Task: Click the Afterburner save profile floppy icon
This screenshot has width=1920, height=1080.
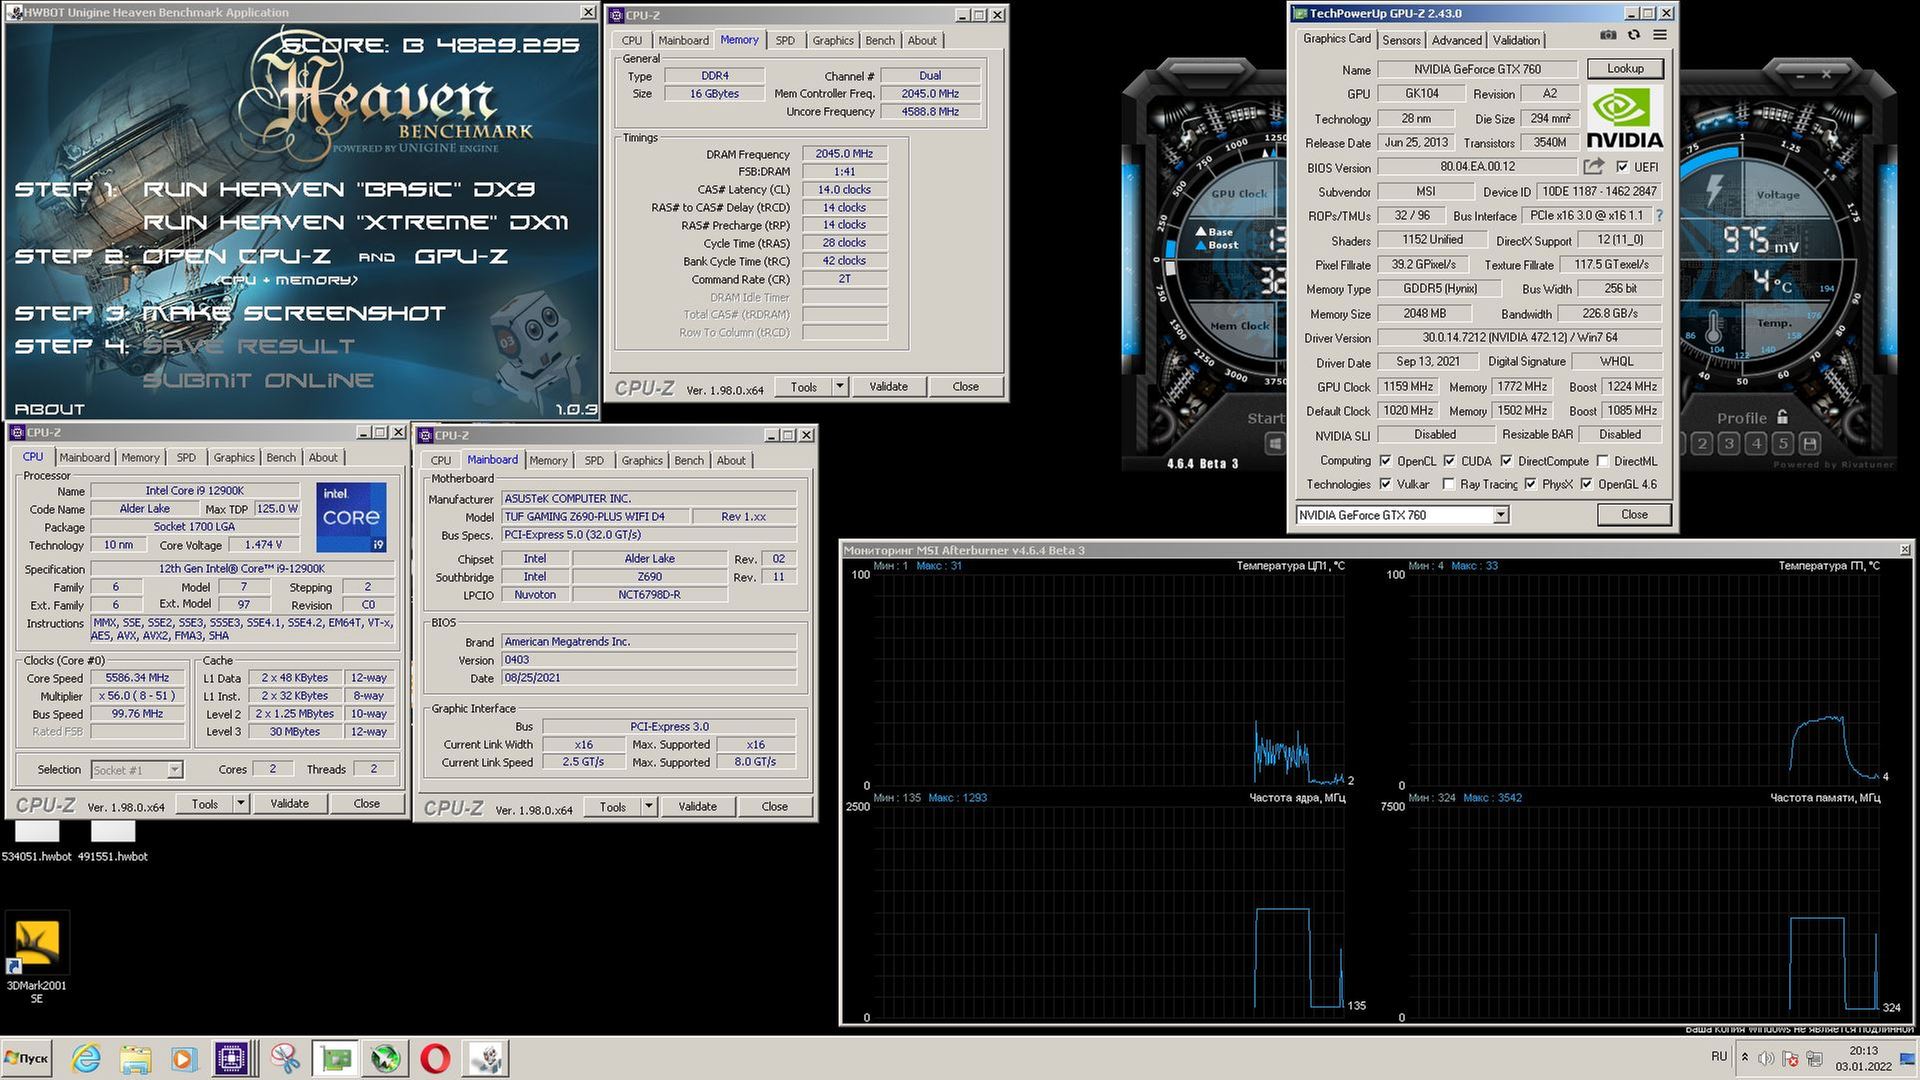Action: coord(1810,443)
